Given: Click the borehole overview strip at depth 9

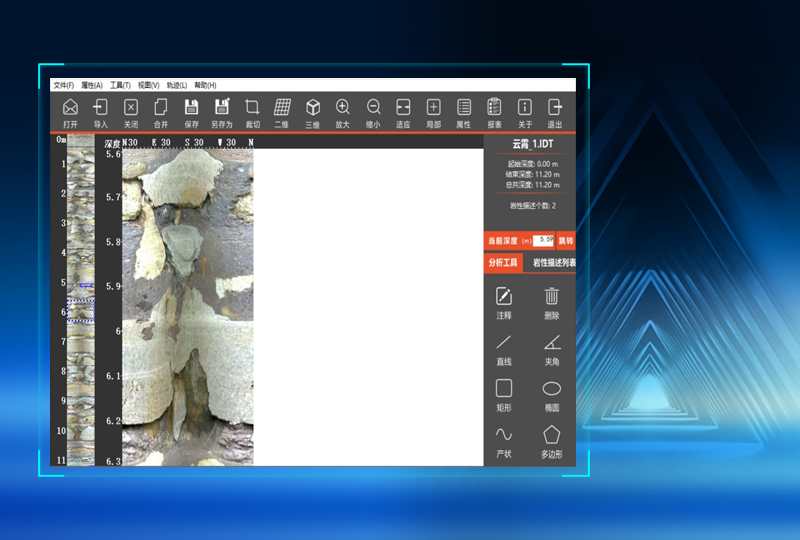Looking at the screenshot, I should pos(80,400).
